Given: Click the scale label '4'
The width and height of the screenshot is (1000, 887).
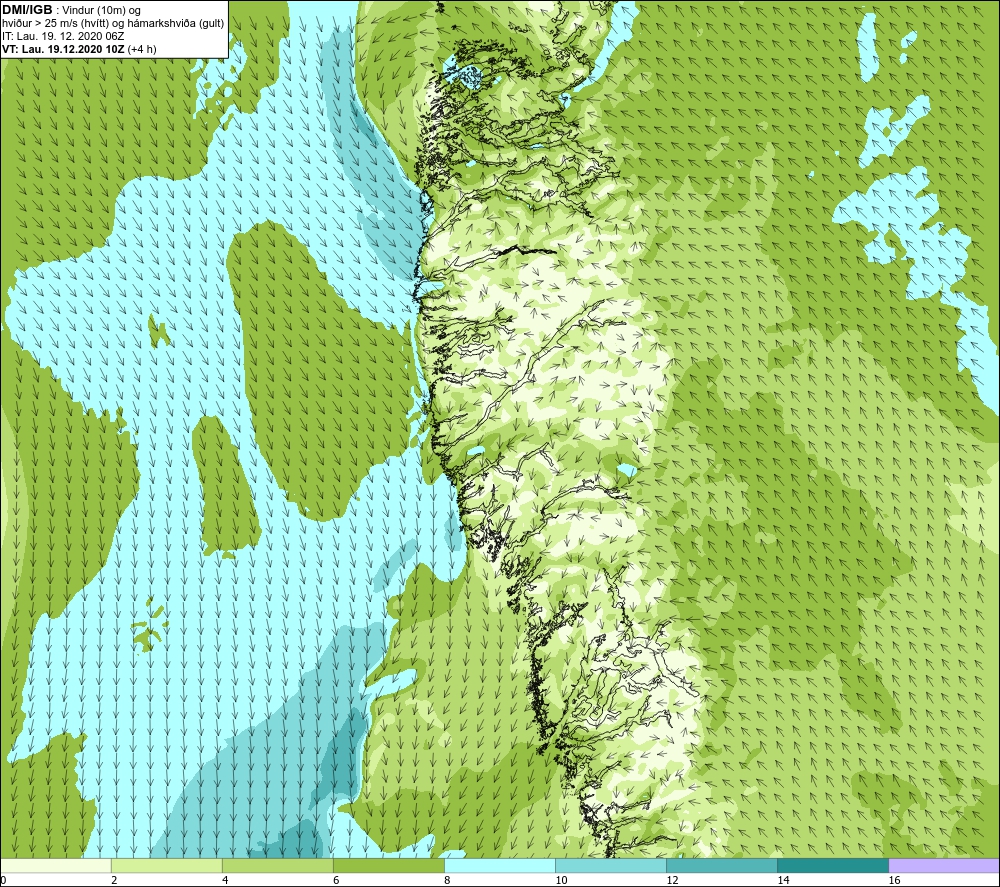Looking at the screenshot, I should tap(225, 881).
